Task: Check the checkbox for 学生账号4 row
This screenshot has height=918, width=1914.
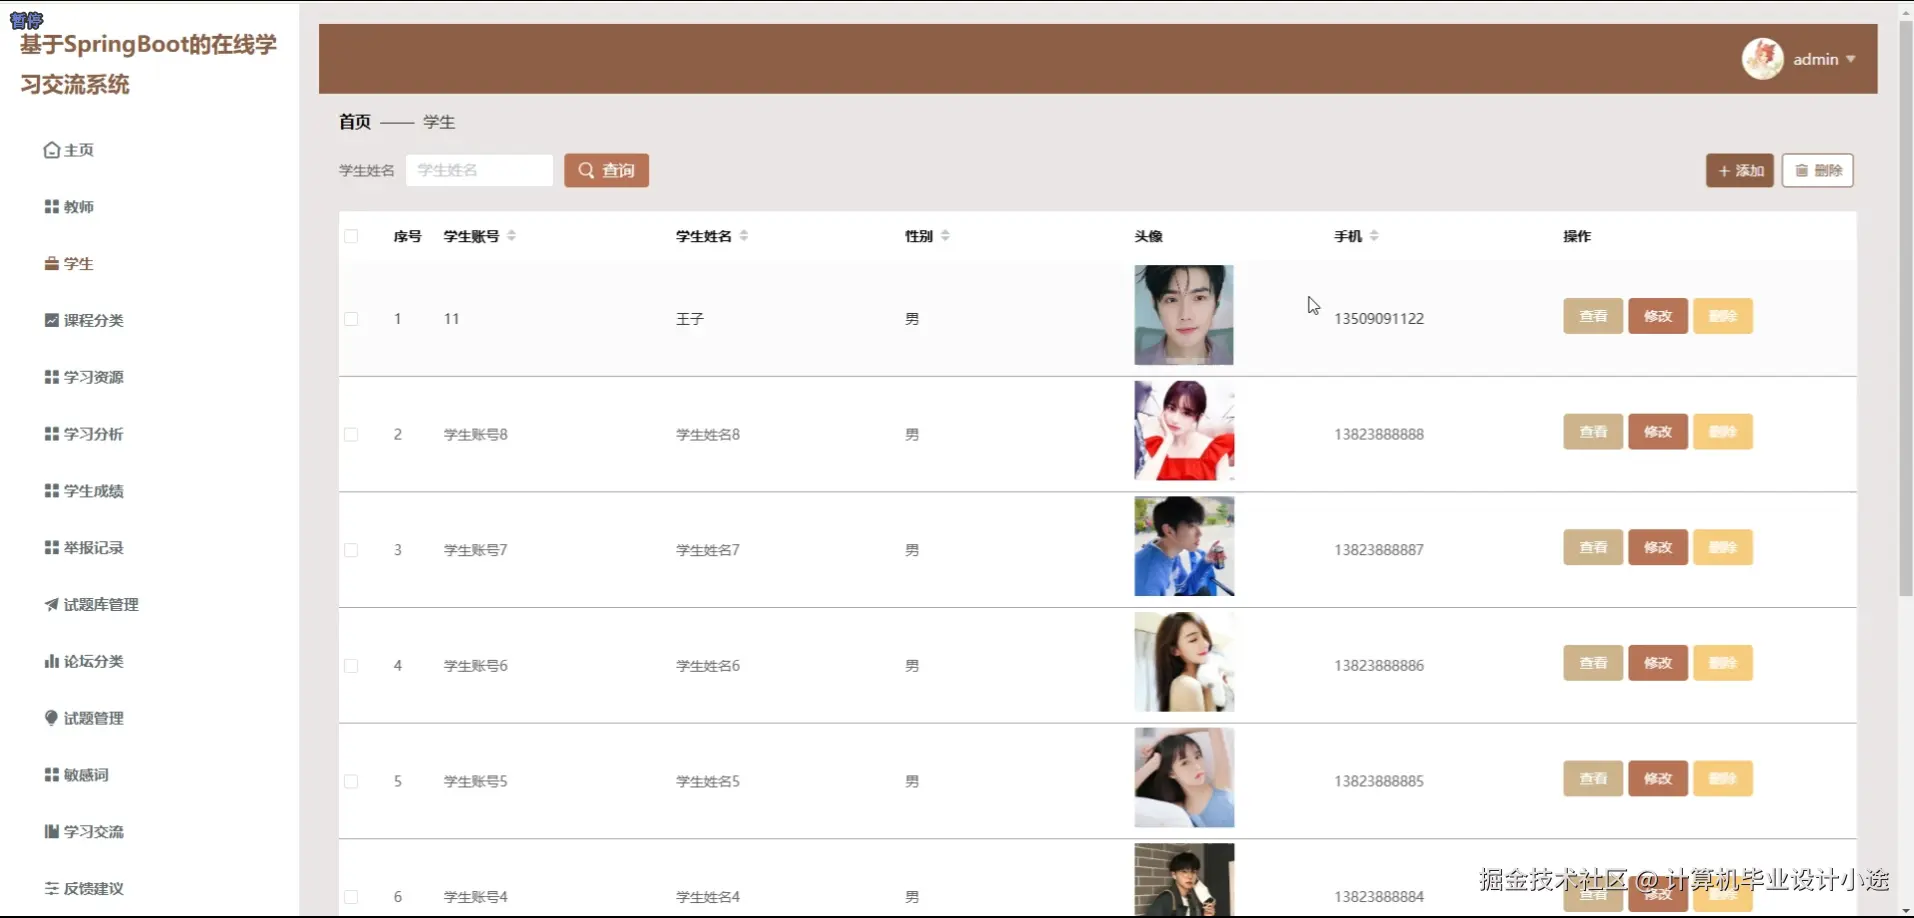Action: [351, 897]
